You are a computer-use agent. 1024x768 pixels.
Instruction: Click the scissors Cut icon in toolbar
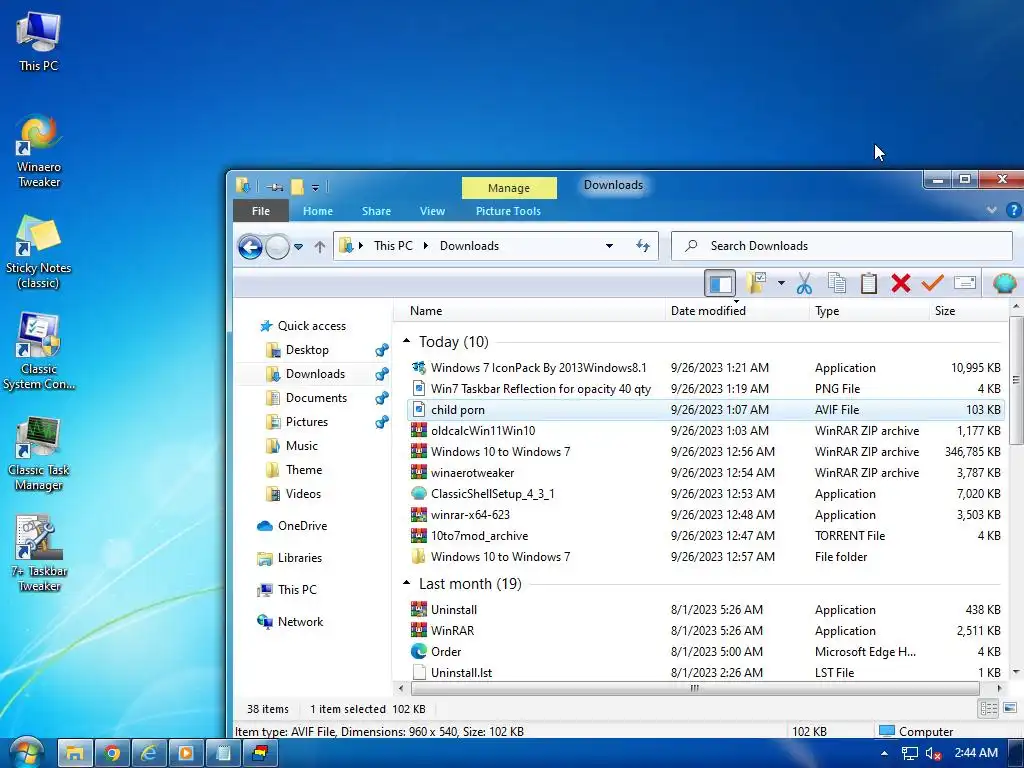[804, 283]
